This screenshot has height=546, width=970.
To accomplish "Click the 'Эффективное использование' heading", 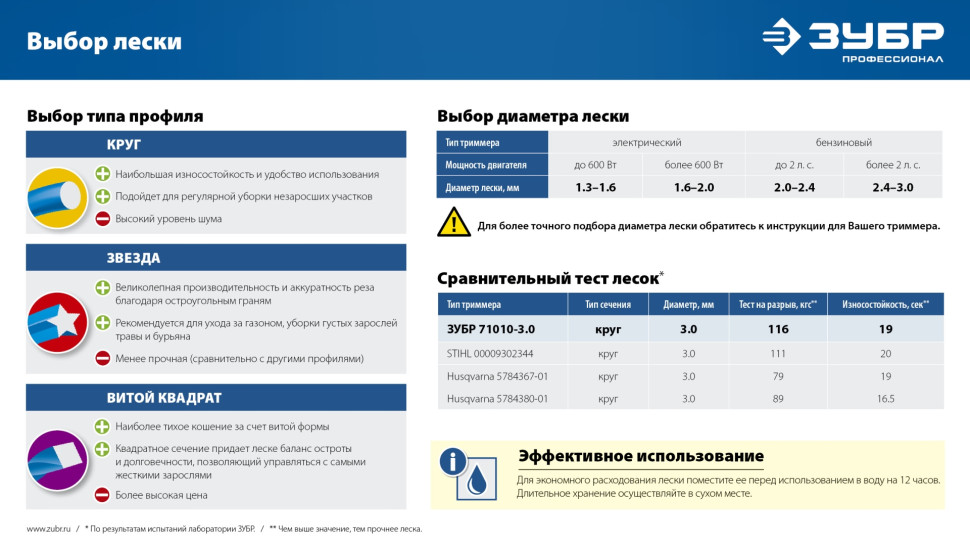I will 641,456.
